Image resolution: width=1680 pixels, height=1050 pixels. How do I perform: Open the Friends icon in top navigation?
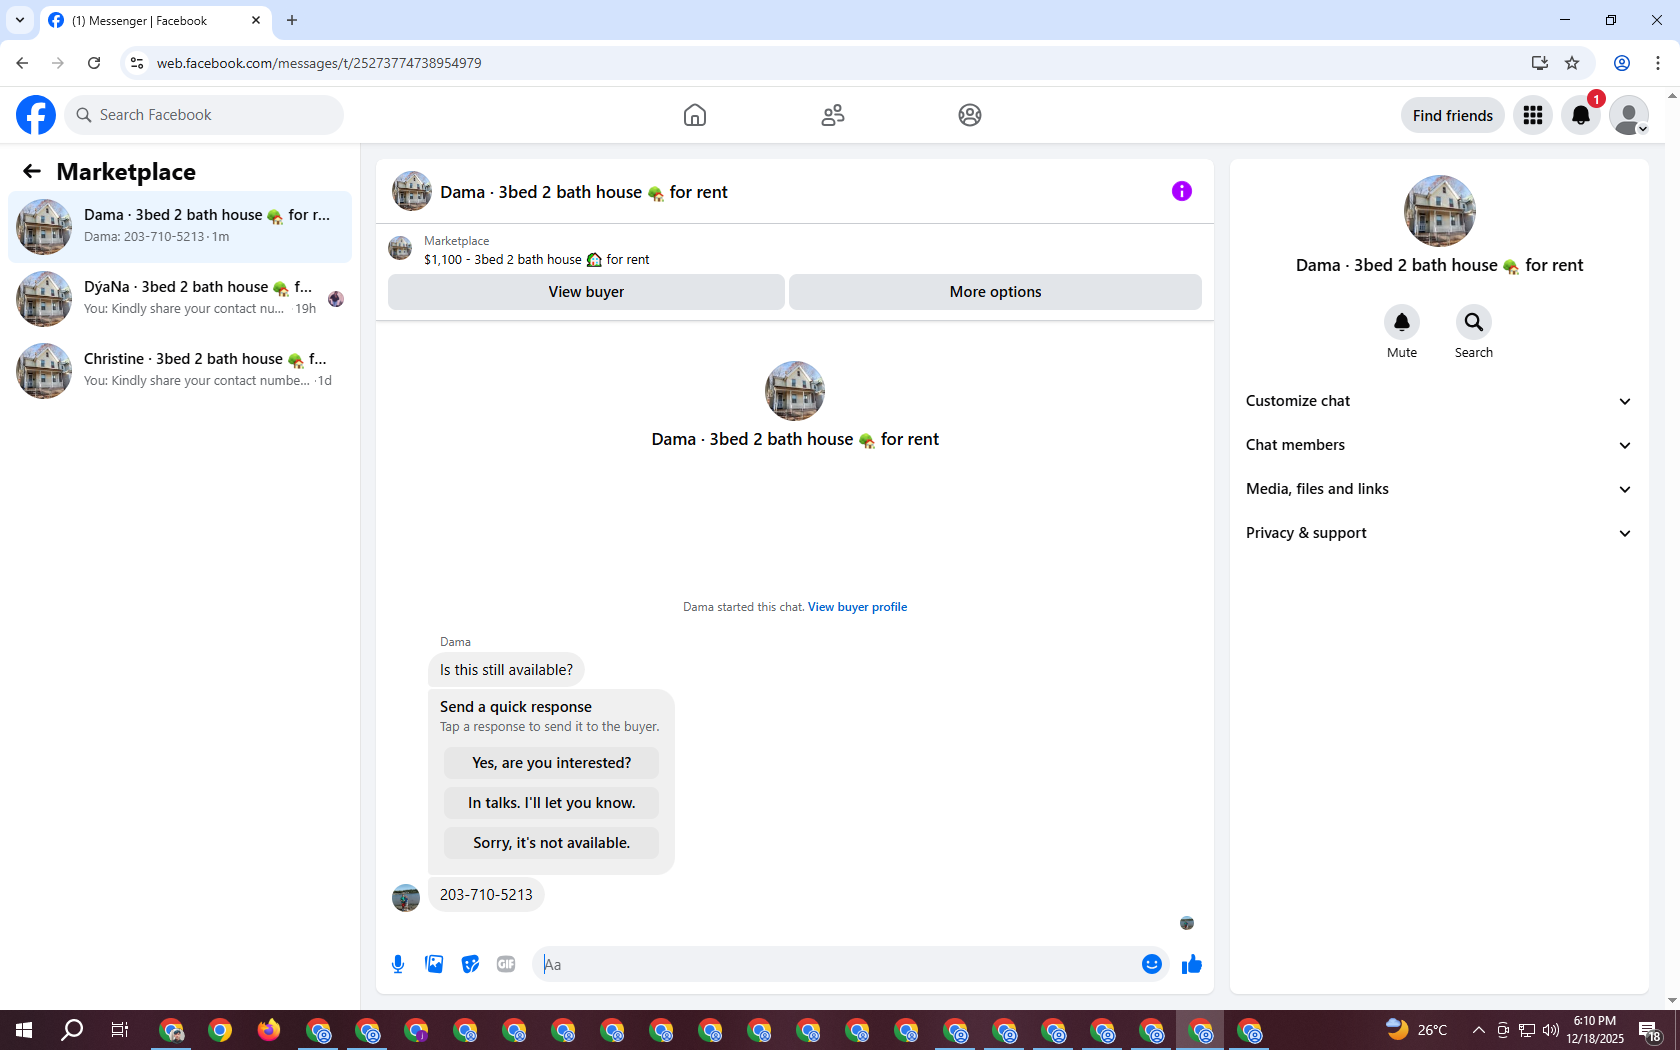pyautogui.click(x=833, y=115)
